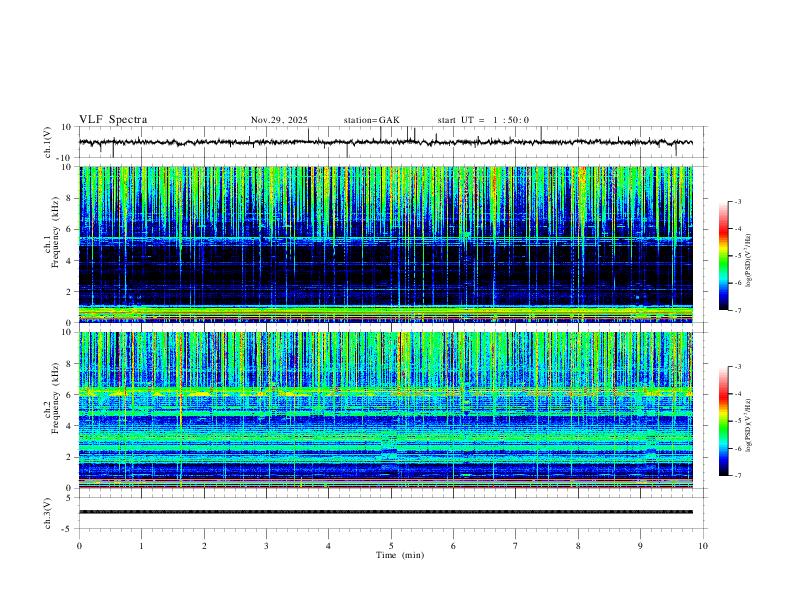Click the 5 tick label on ch.3(V) axis

pyautogui.click(x=70, y=498)
